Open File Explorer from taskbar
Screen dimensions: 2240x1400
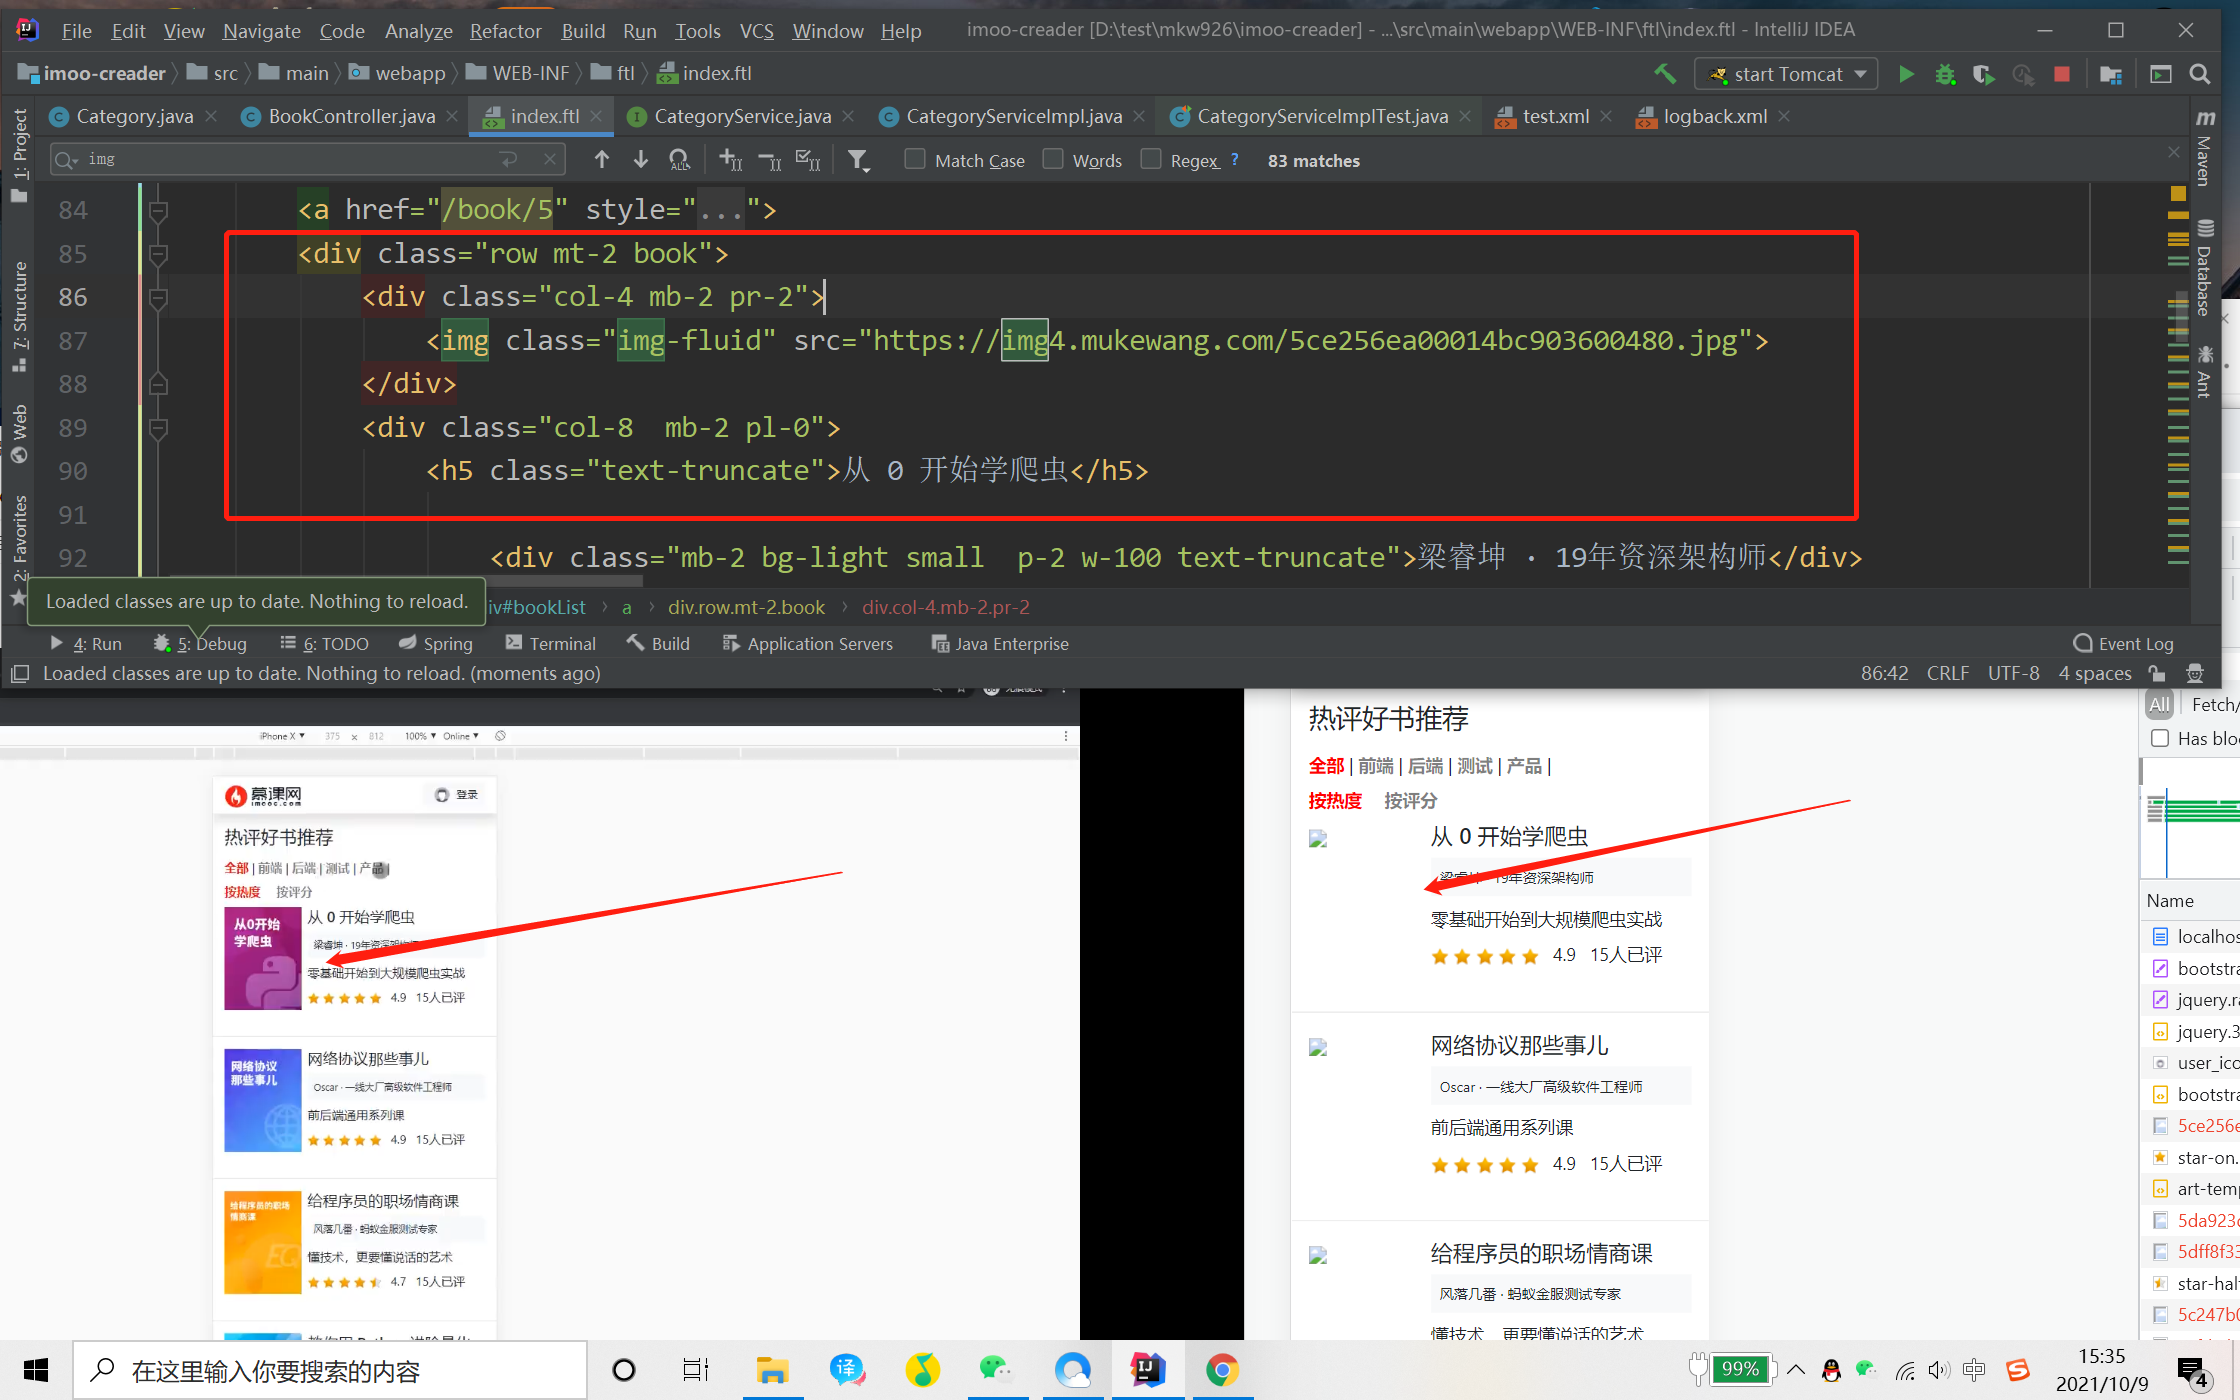point(772,1369)
